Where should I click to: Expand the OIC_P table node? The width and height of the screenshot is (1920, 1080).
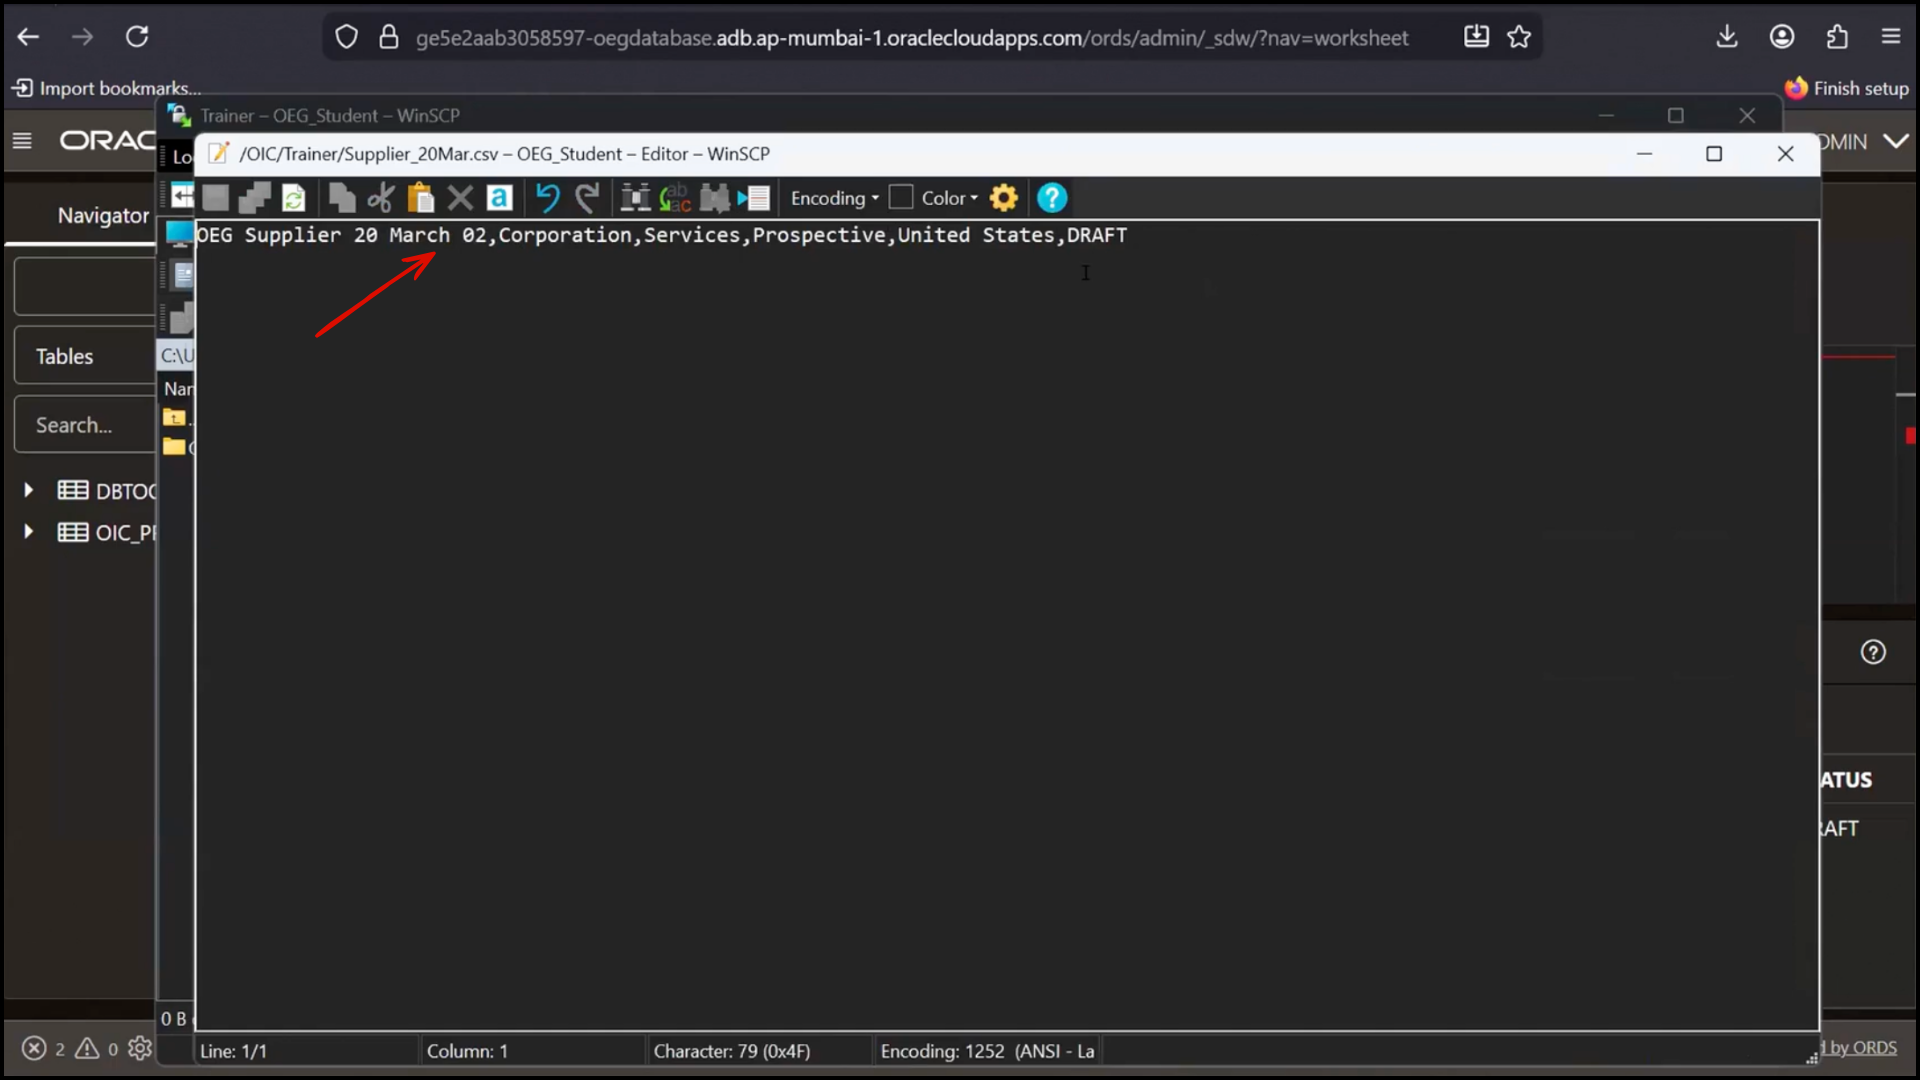(x=28, y=532)
